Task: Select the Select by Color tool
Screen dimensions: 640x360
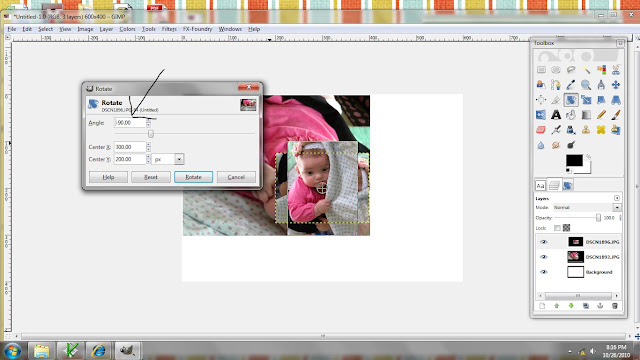Action: point(601,70)
